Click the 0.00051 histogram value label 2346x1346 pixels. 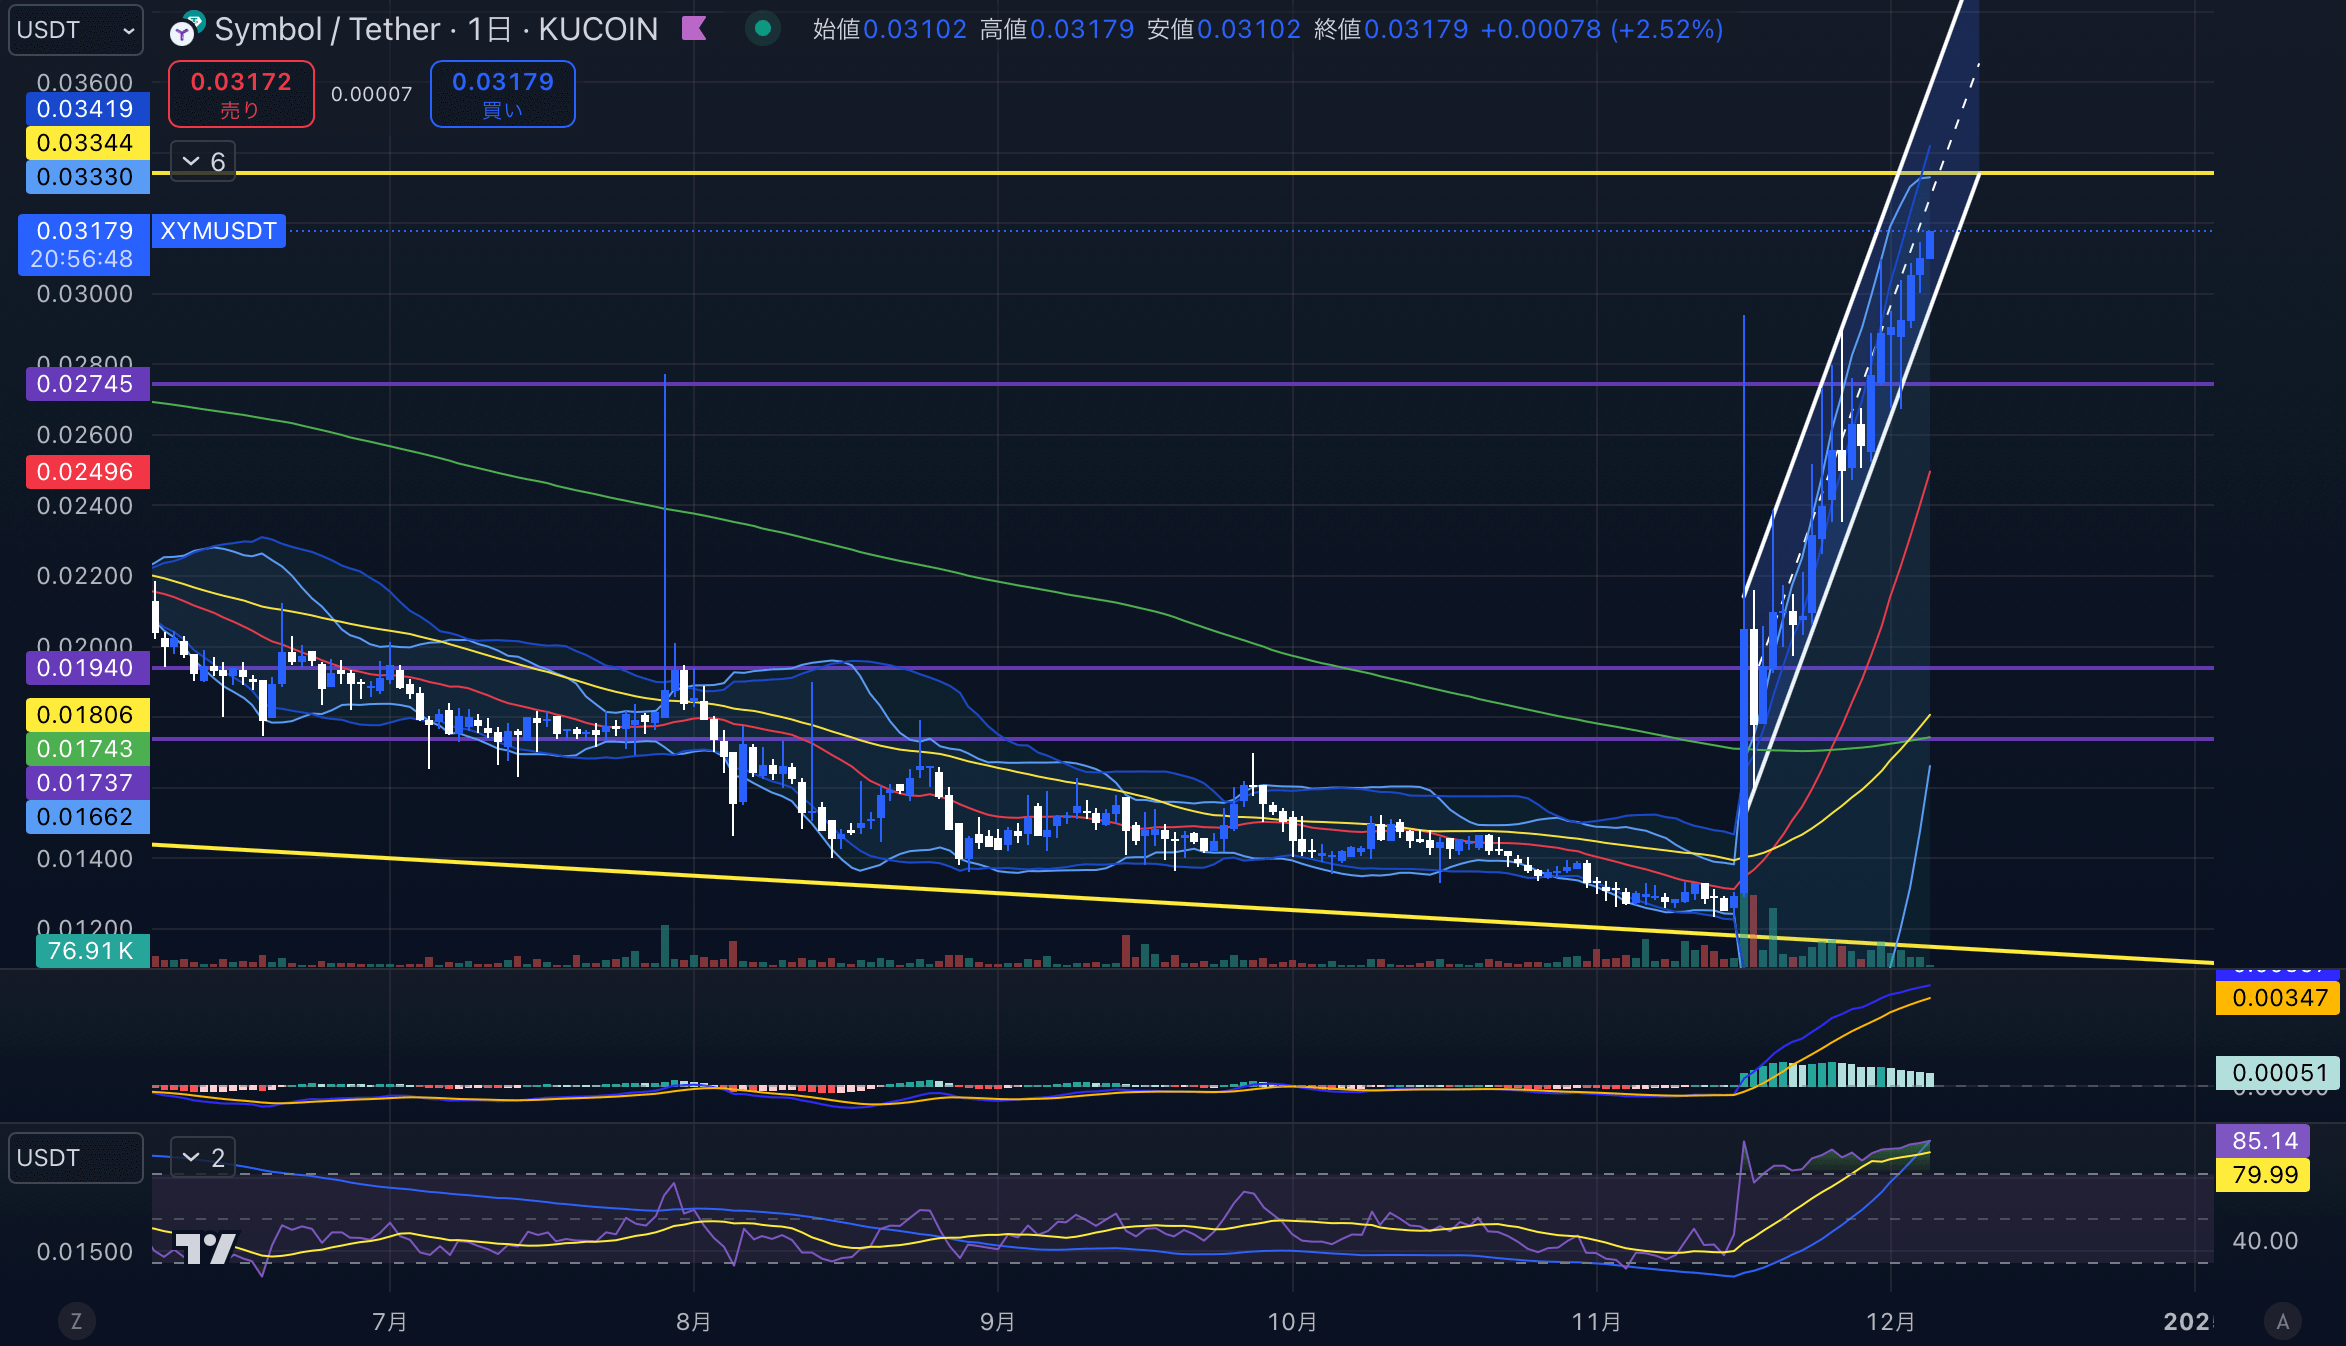click(x=2279, y=1073)
